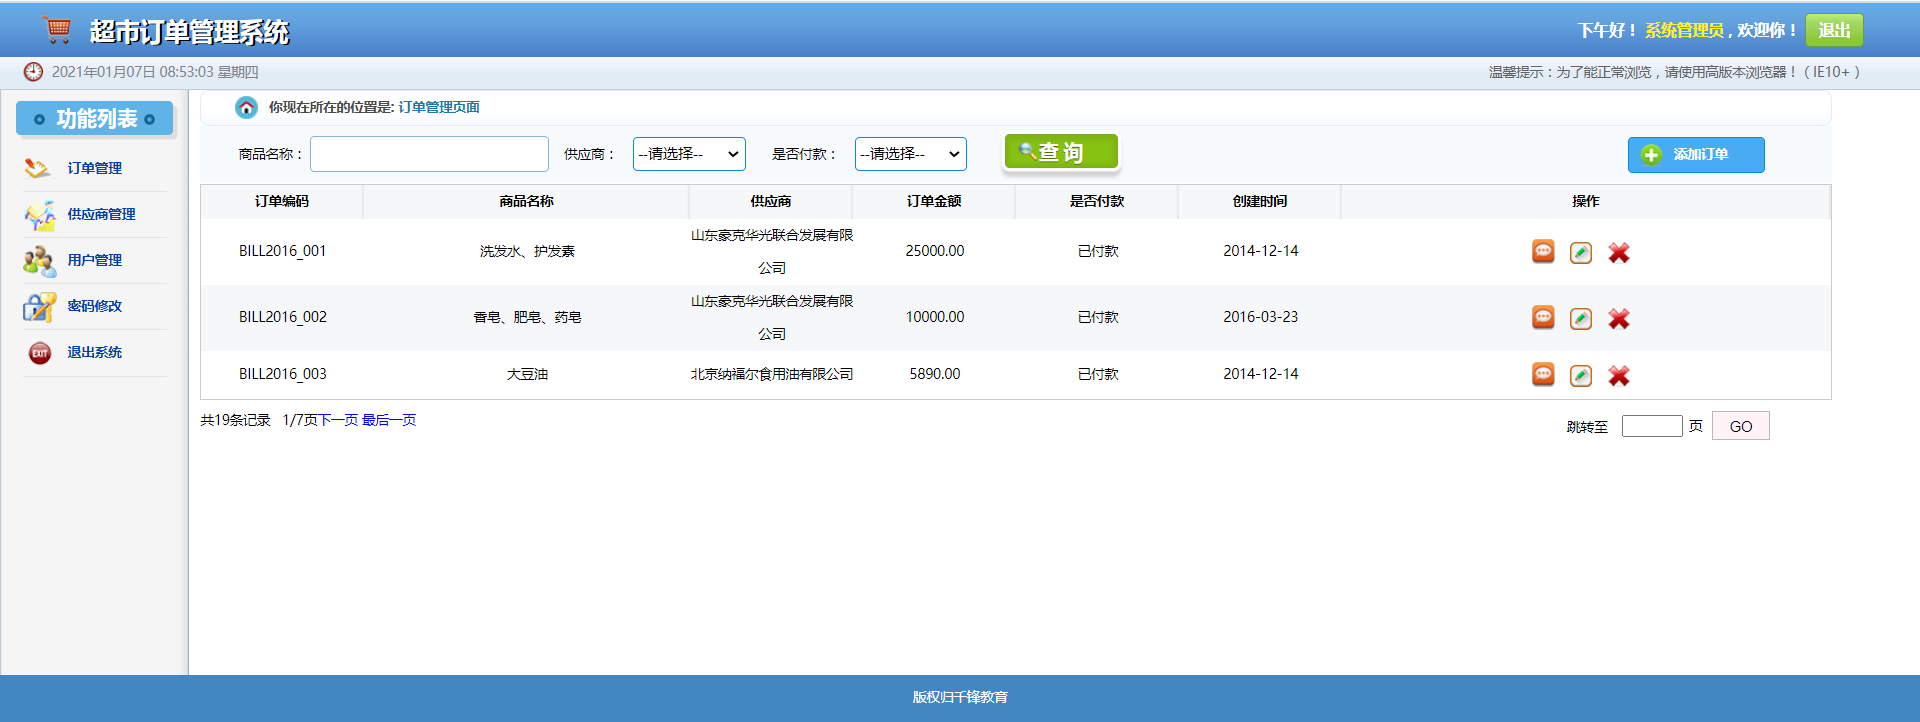This screenshot has height=722, width=1920.
Task: Click the 商品名称 column header
Action: (x=526, y=201)
